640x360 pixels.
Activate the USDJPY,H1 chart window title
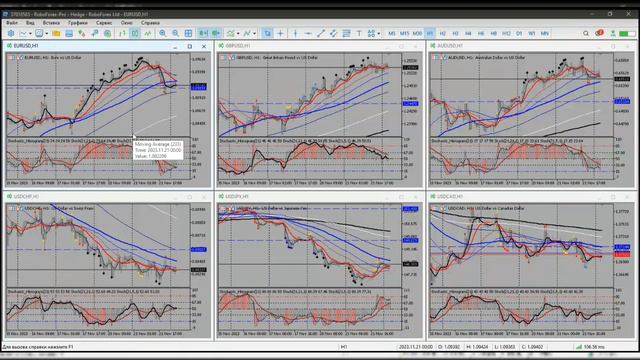pos(237,196)
